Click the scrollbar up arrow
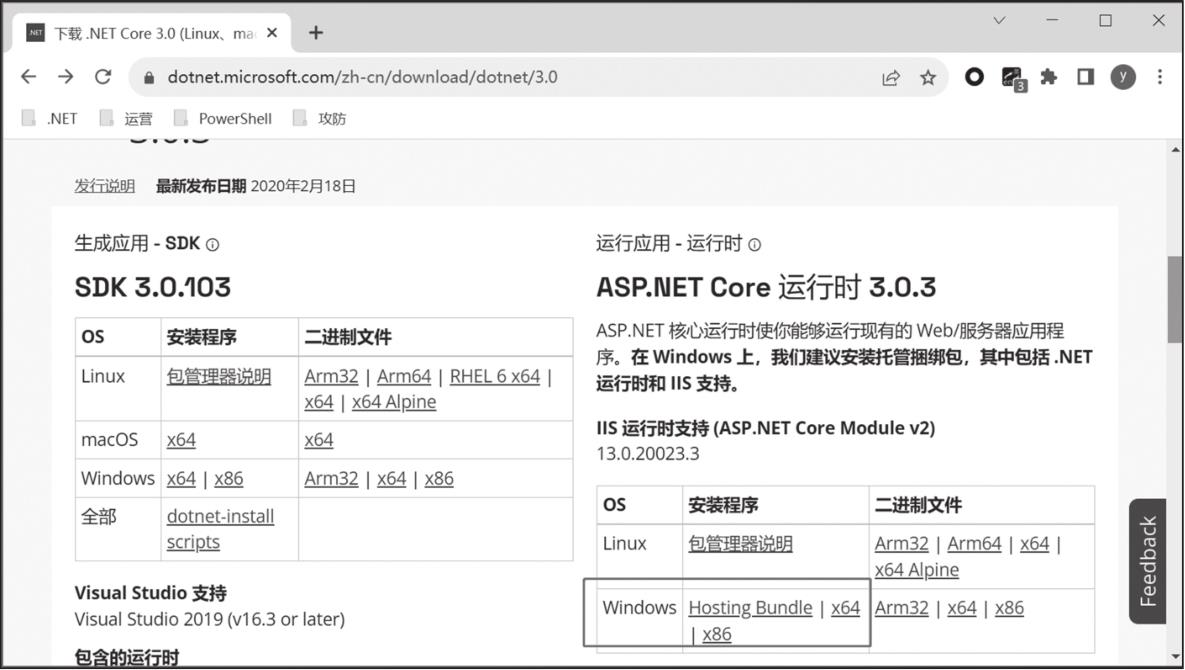The image size is (1185, 670). coord(1175,150)
